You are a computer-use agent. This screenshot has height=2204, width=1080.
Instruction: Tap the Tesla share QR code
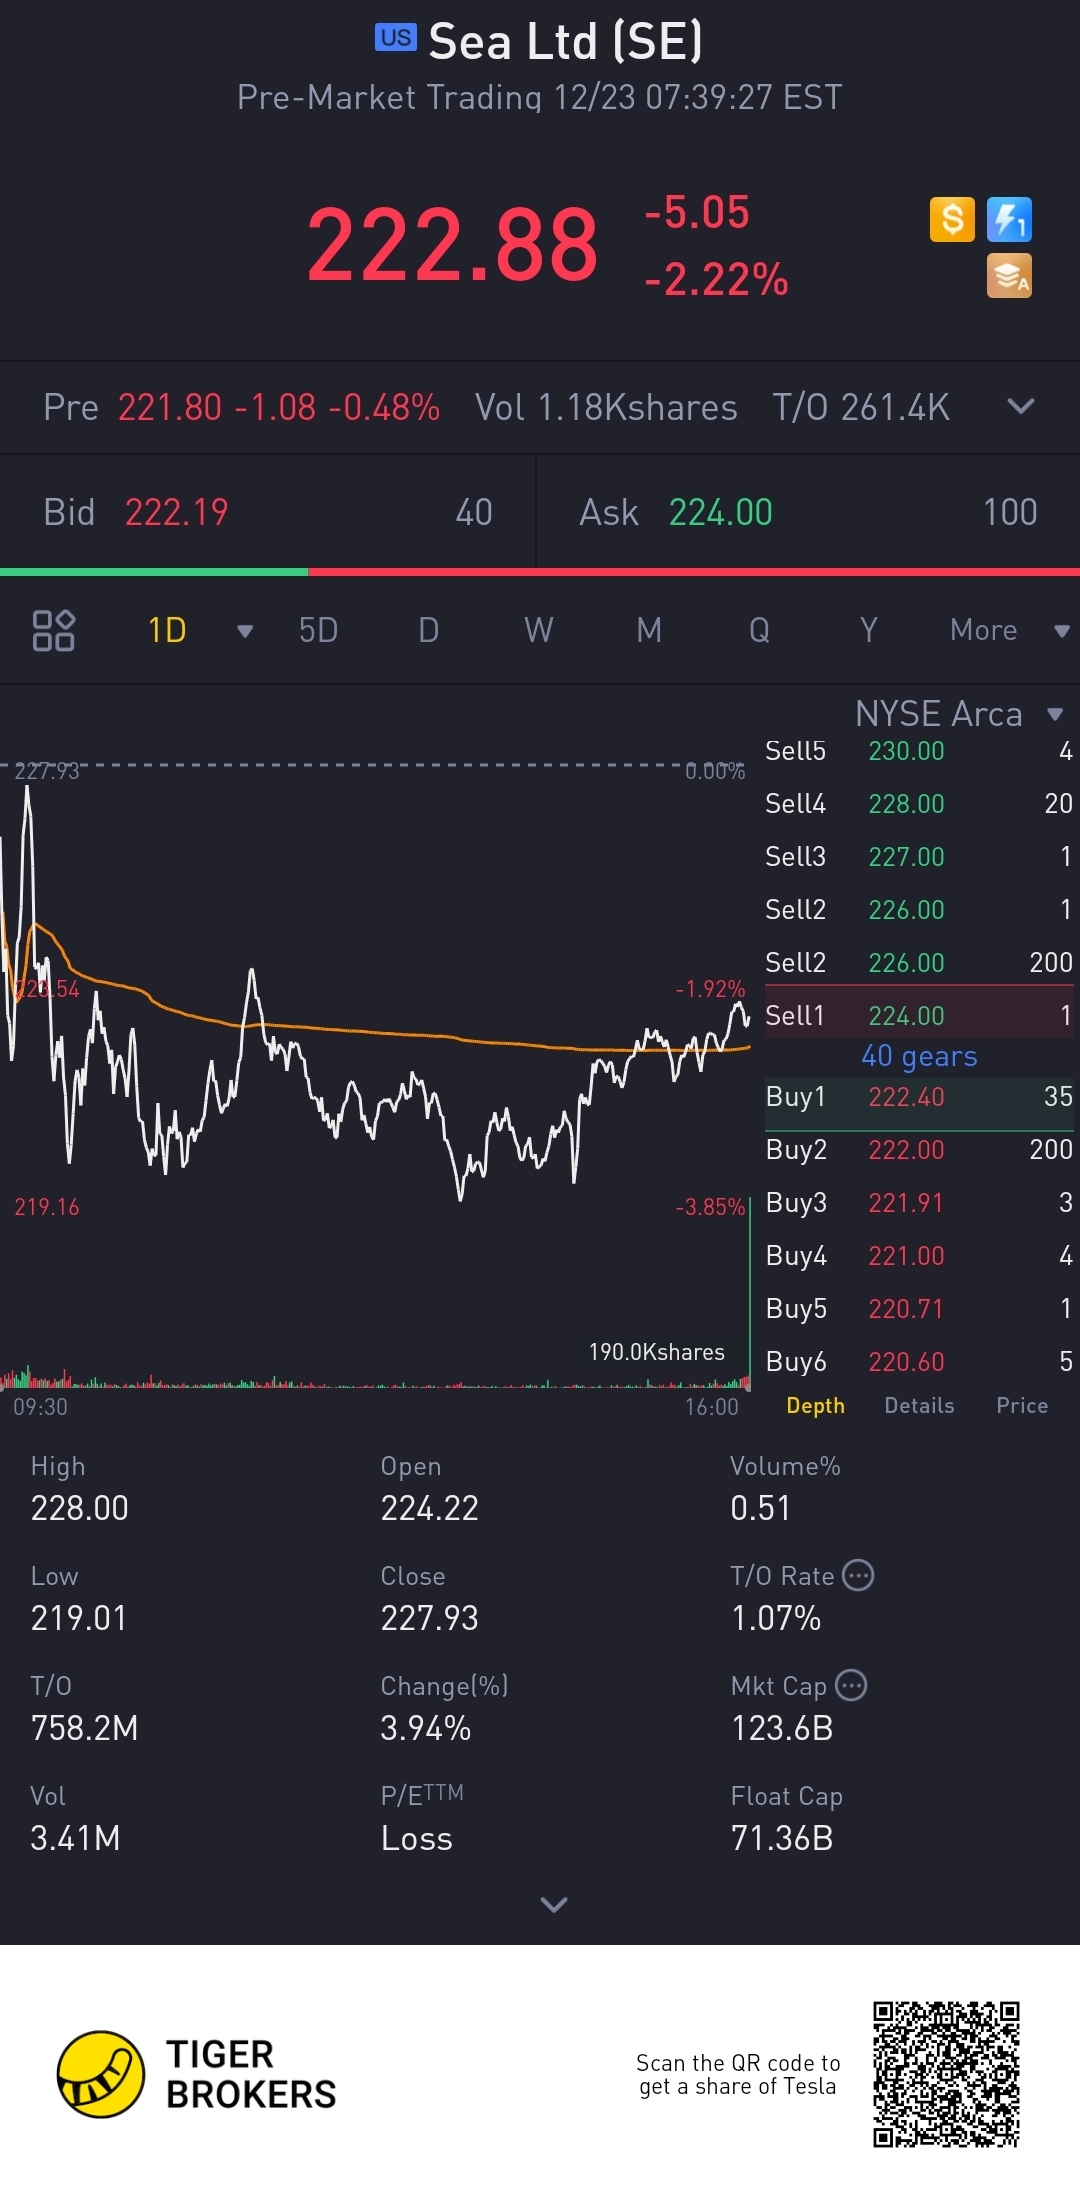pyautogui.click(x=946, y=2074)
